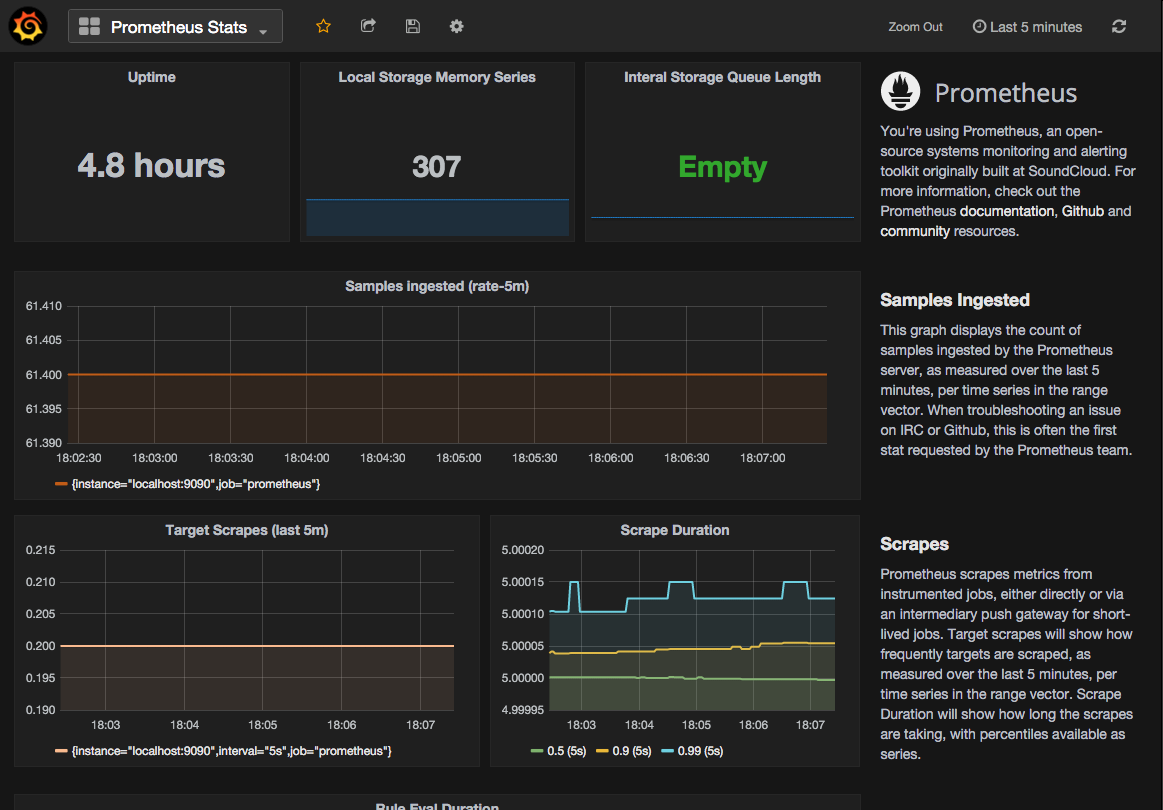Click orange localhost:9090 legend color swatch

coord(62,484)
